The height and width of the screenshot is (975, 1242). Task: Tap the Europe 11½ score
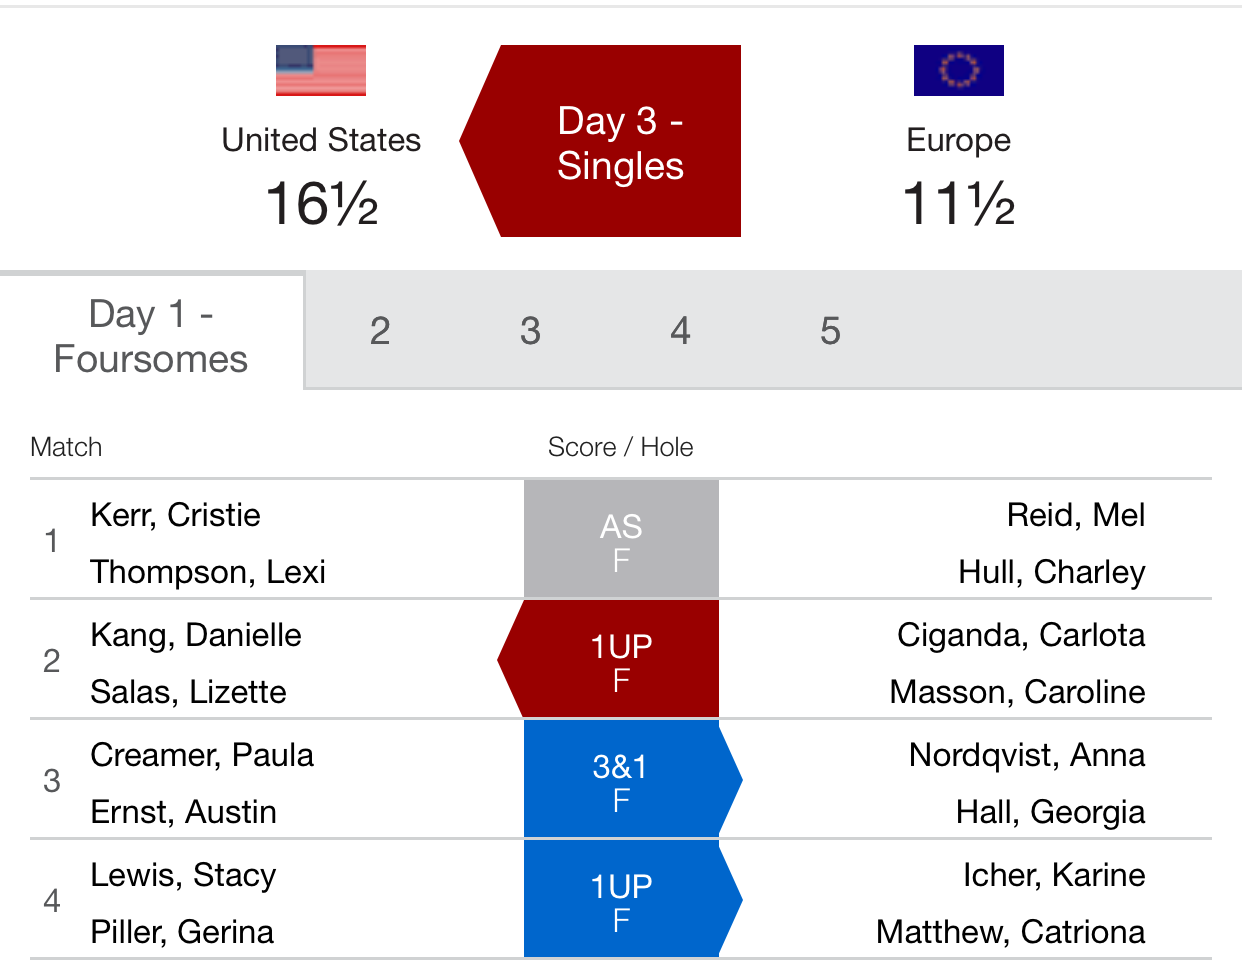pos(958,204)
